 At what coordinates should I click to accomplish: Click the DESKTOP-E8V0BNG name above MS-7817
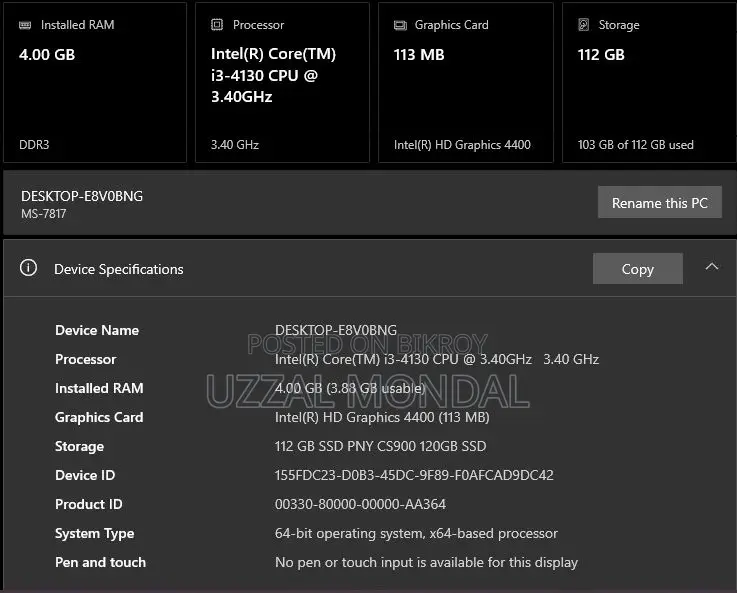pyautogui.click(x=82, y=196)
